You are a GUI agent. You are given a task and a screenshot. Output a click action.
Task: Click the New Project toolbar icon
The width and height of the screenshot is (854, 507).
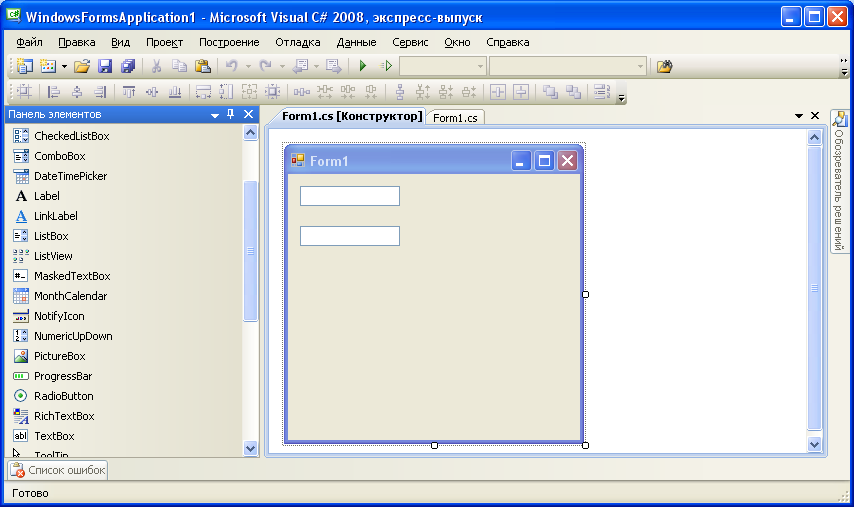coord(25,66)
